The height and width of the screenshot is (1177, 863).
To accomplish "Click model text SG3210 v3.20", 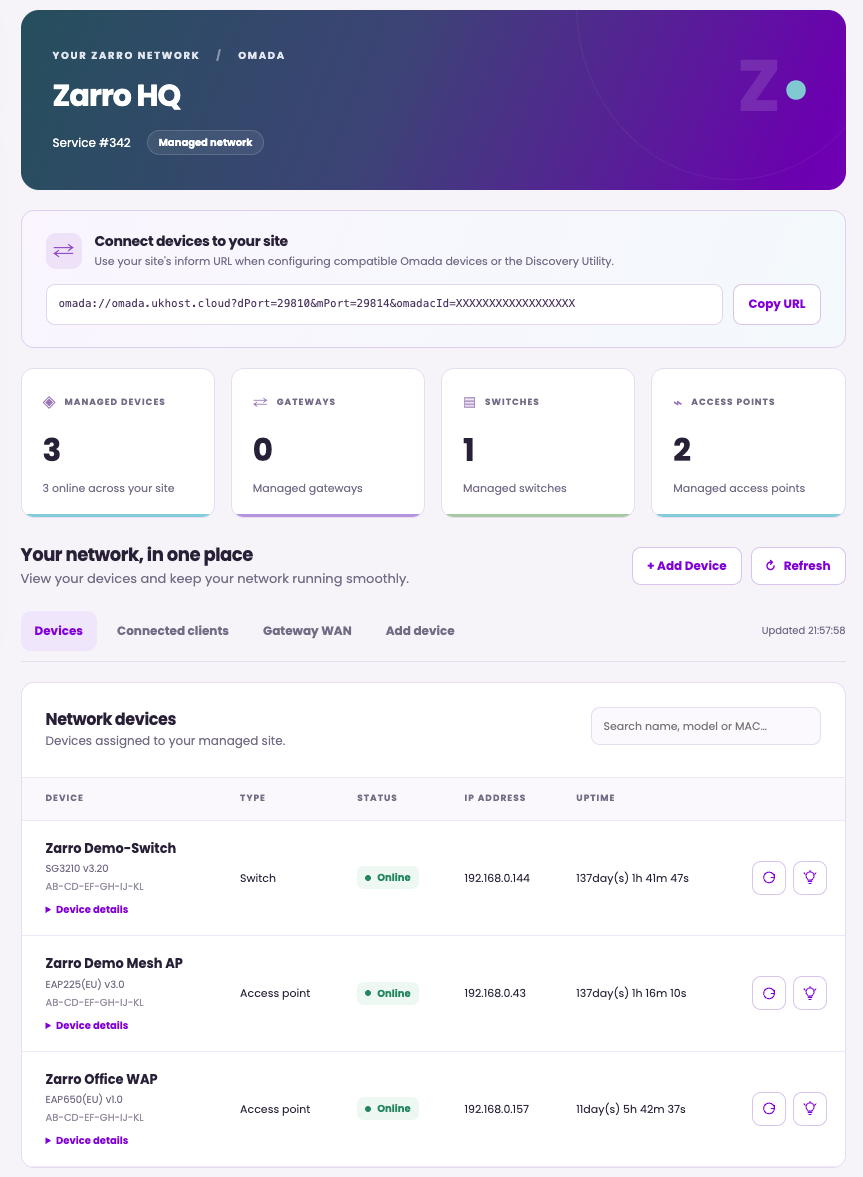I will (77, 868).
